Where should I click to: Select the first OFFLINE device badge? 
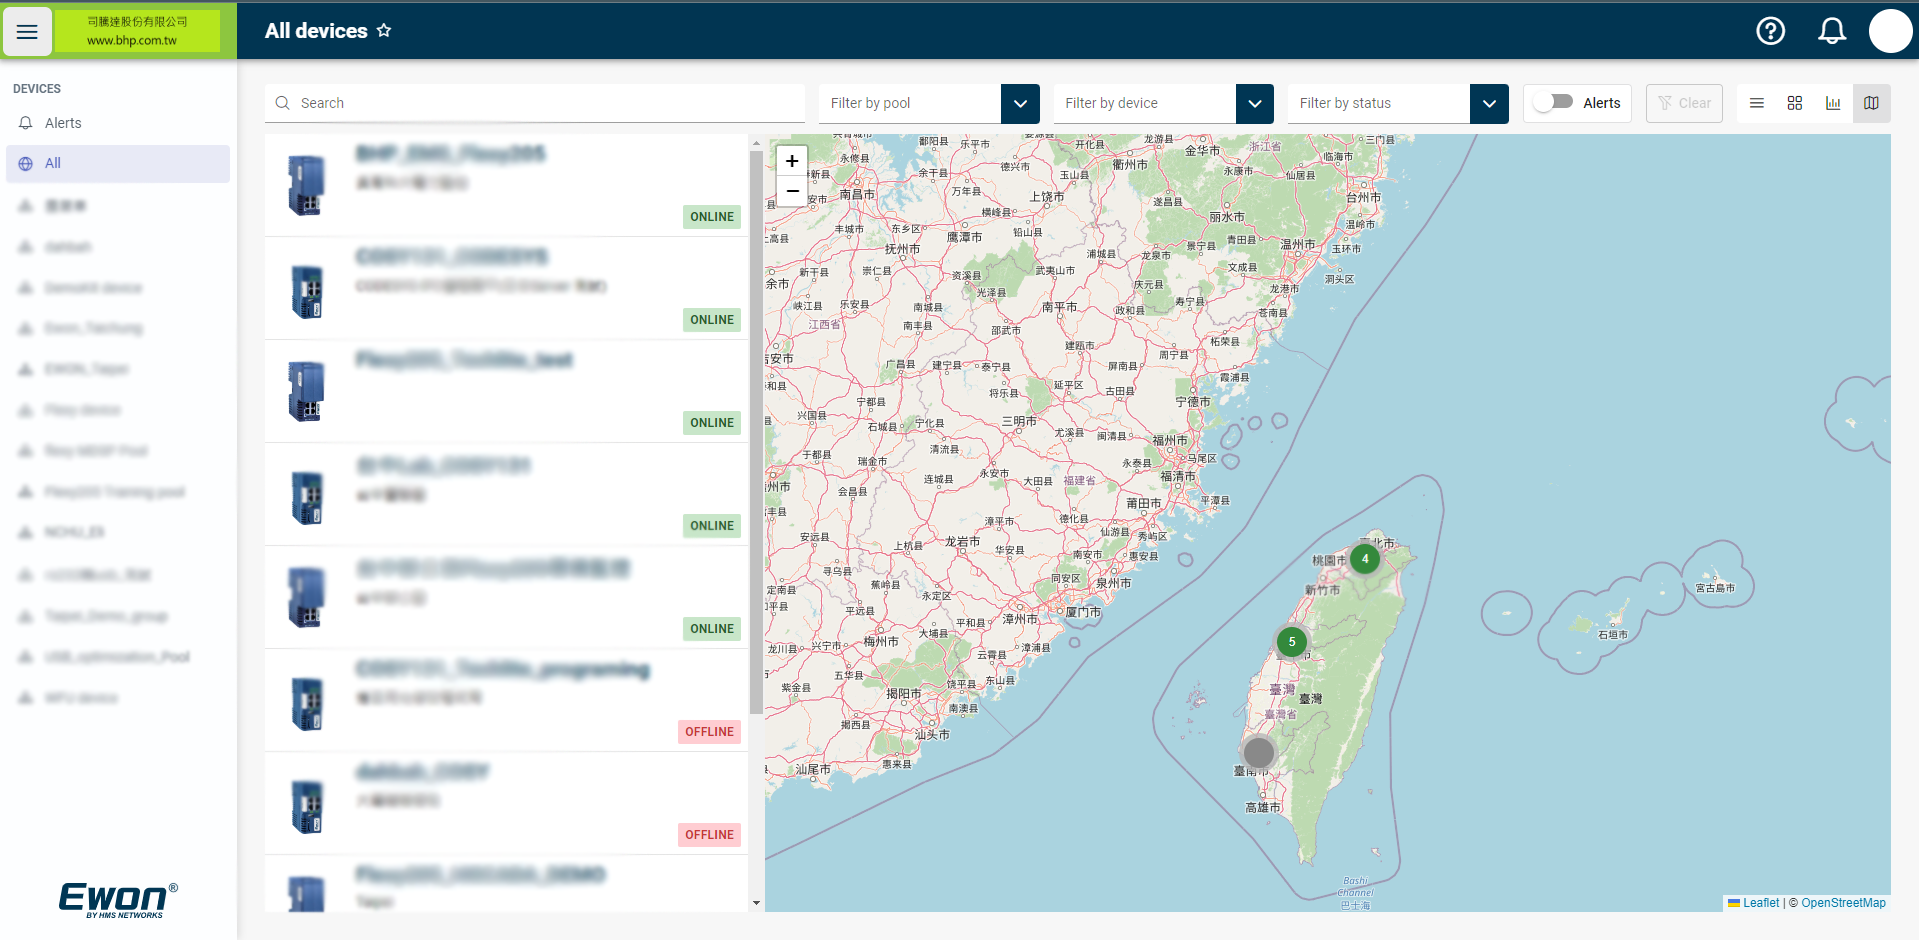[x=710, y=732]
